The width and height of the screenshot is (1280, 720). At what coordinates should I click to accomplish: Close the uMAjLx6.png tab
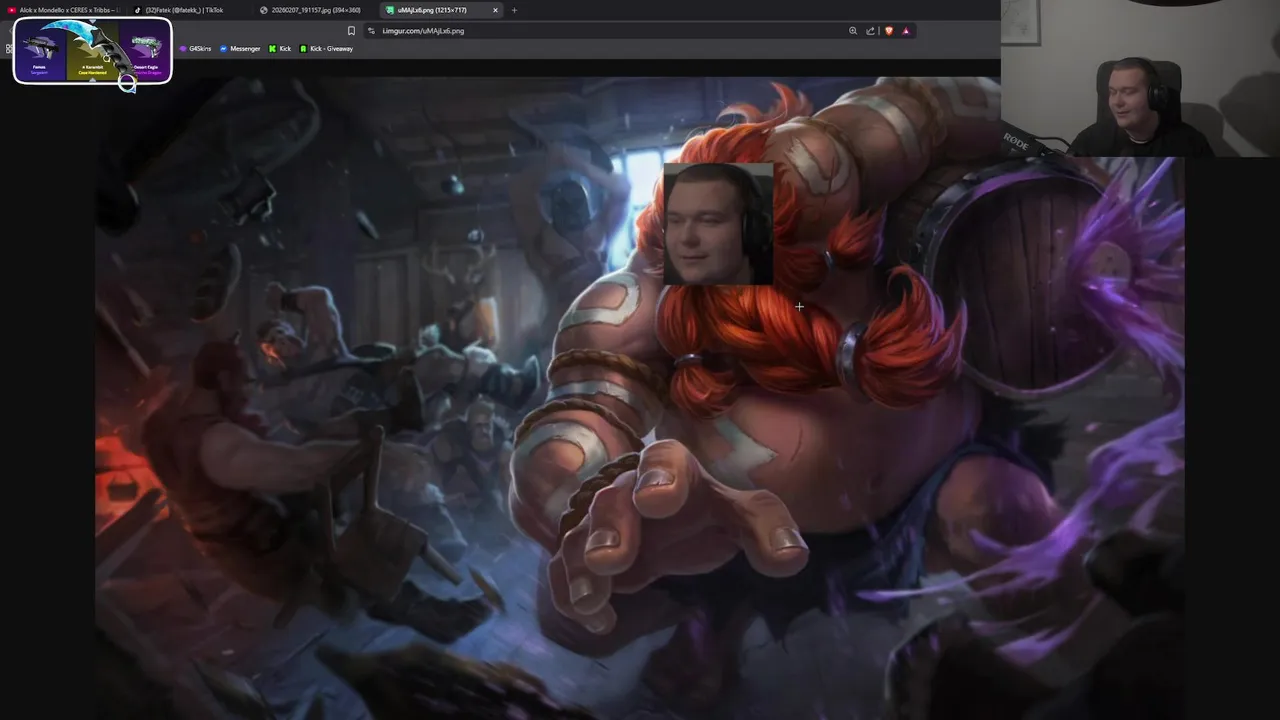click(495, 10)
